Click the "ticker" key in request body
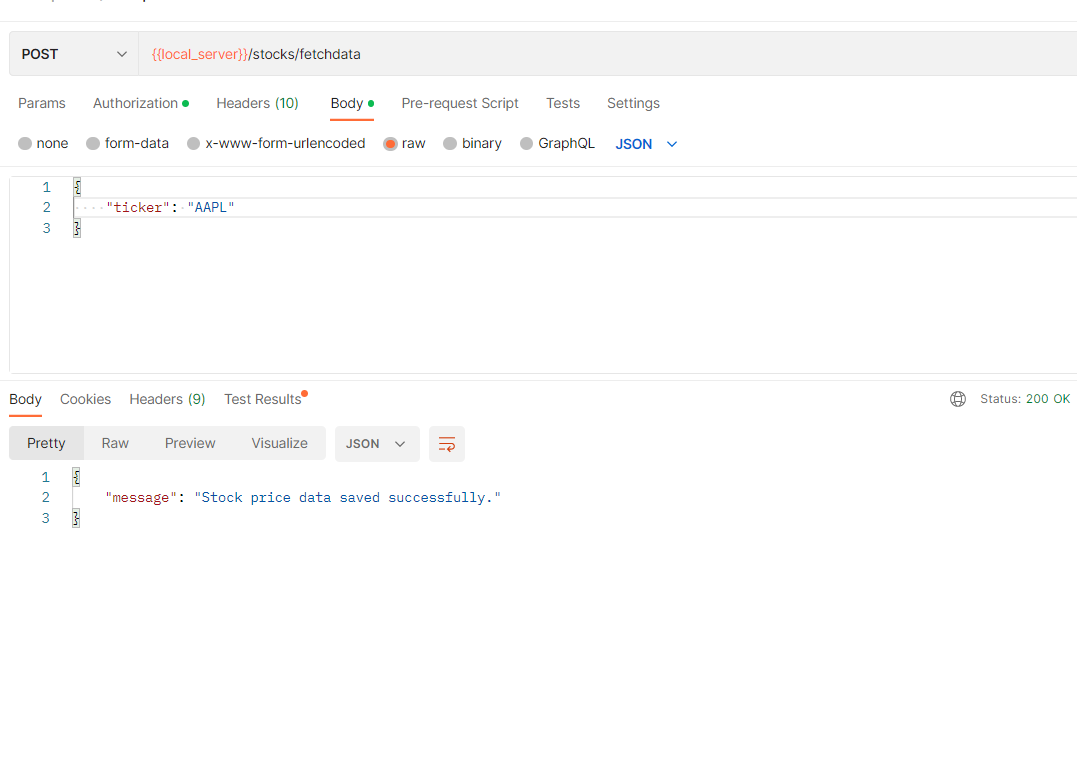Viewport: 1077px width, 778px height. pyautogui.click(x=138, y=207)
